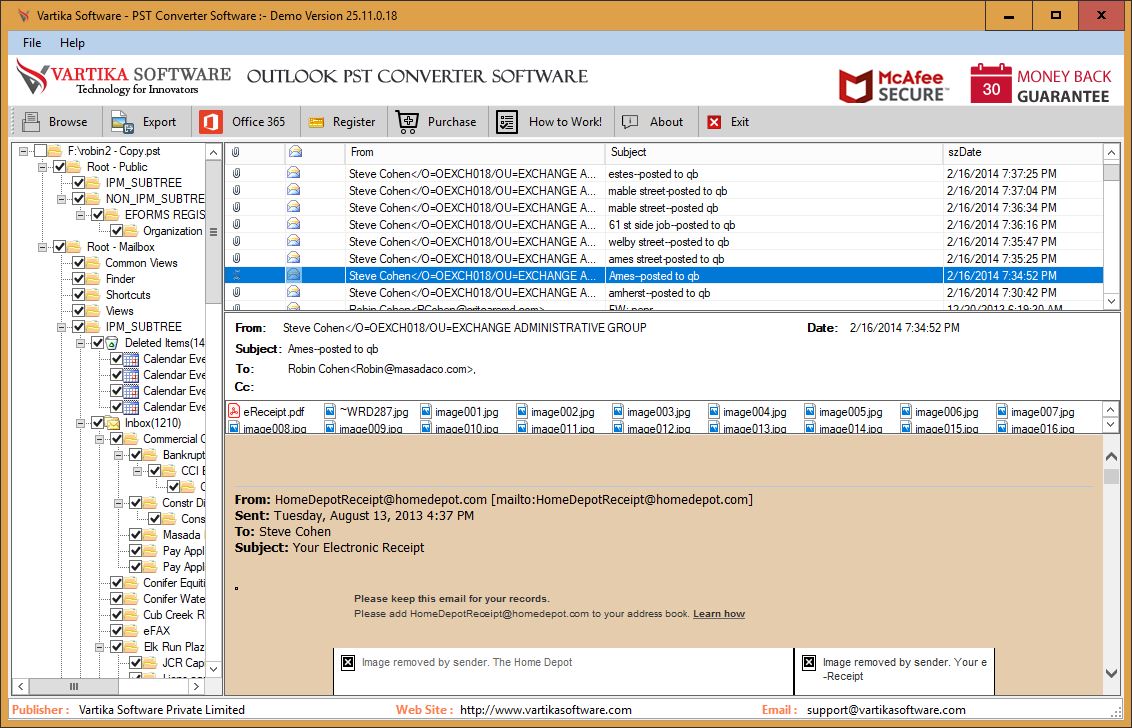Image resolution: width=1132 pixels, height=728 pixels.
Task: Open the image004.jpg attachment
Action: point(748,412)
